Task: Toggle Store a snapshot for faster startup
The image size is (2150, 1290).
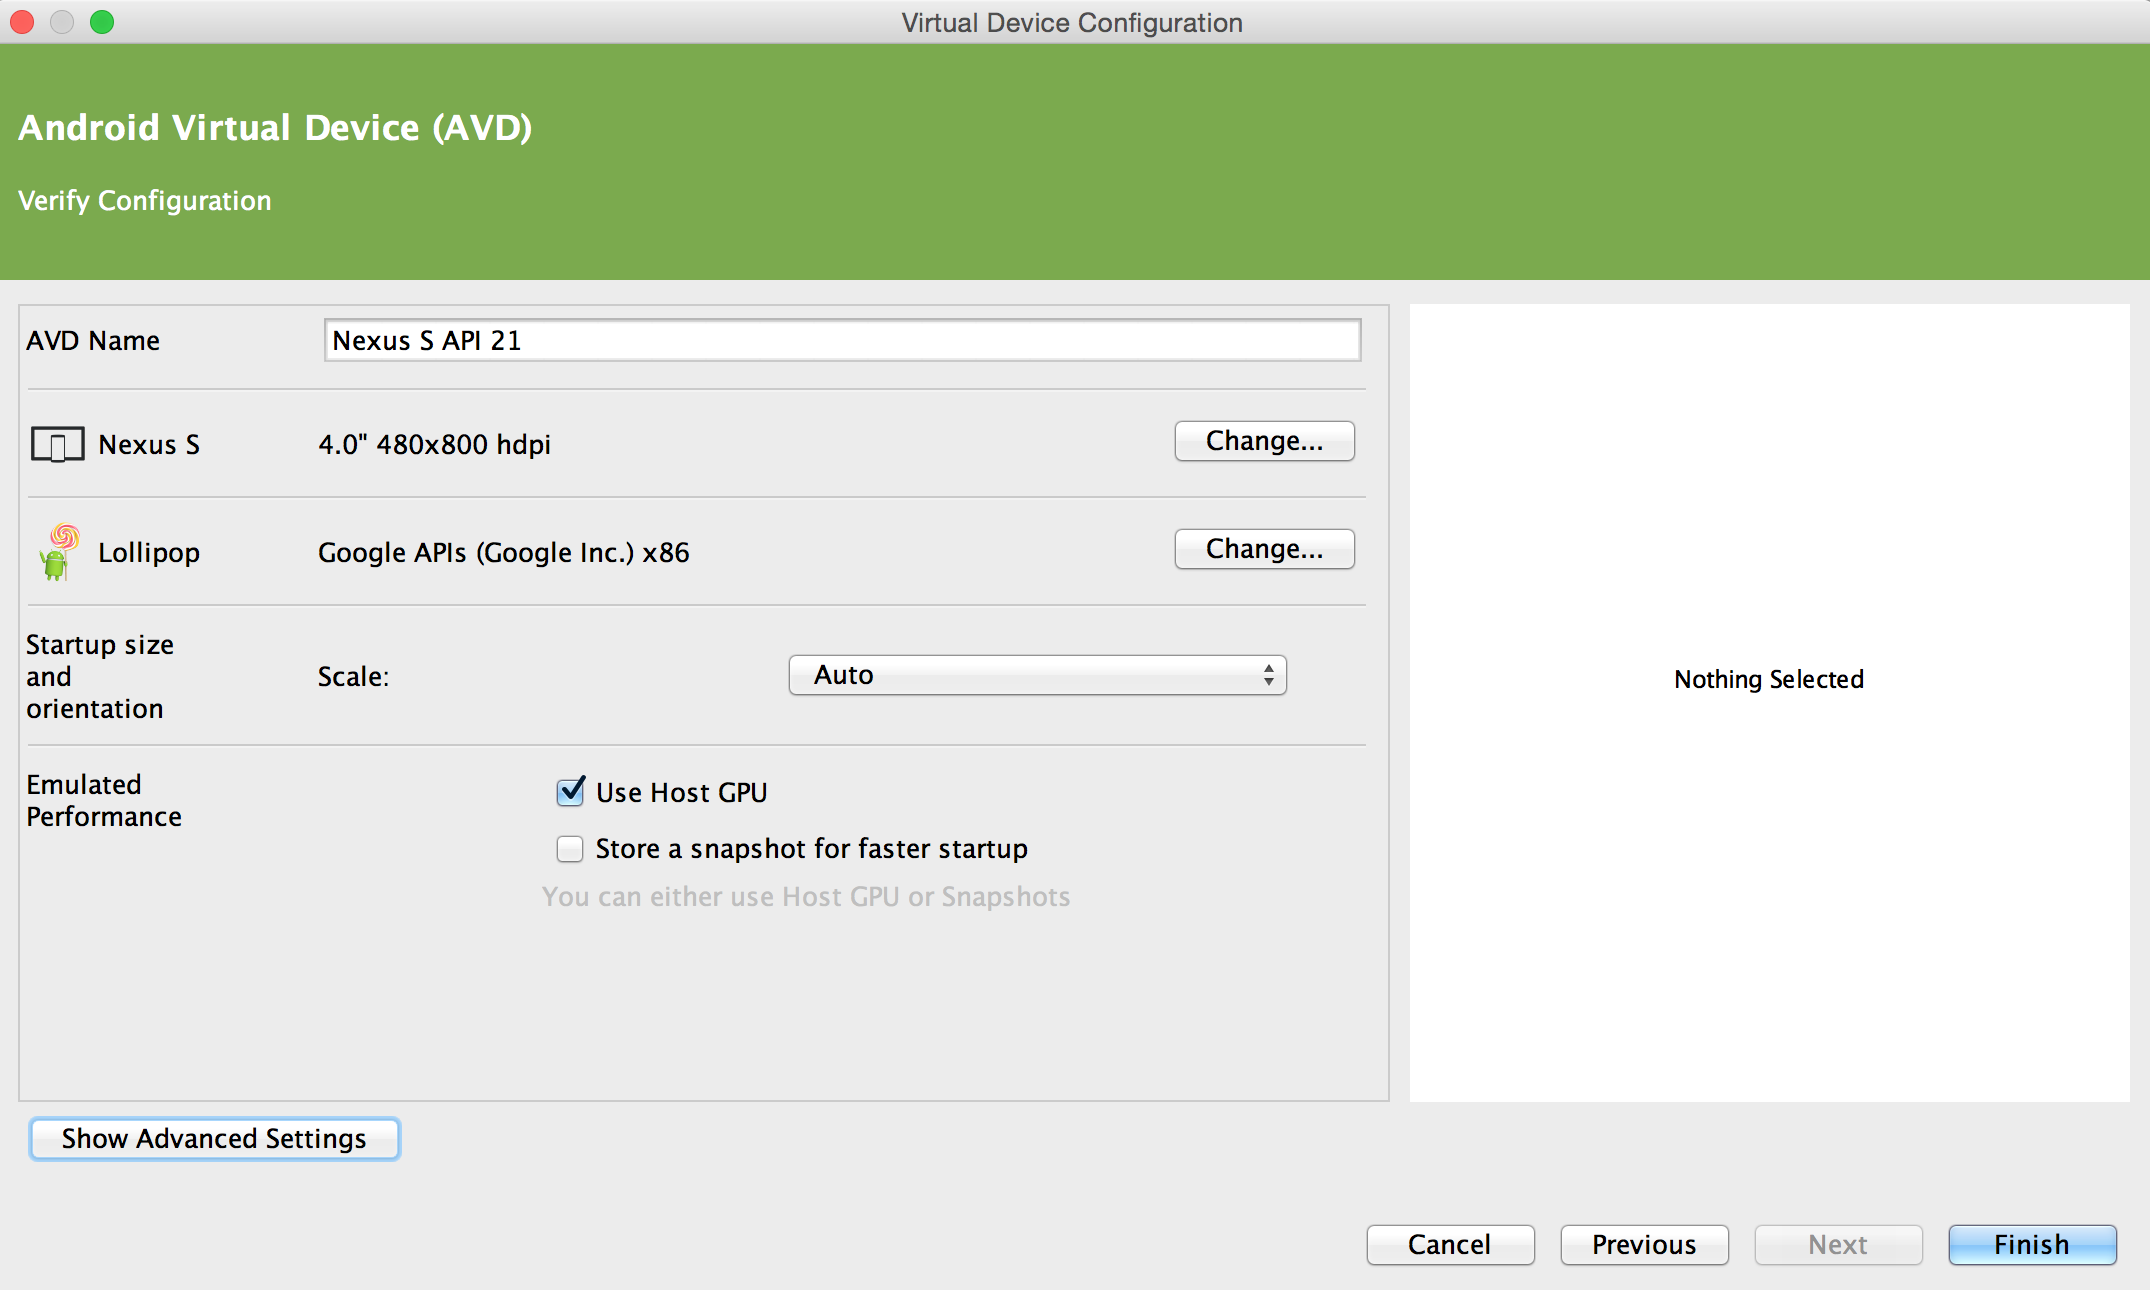Action: 570,846
